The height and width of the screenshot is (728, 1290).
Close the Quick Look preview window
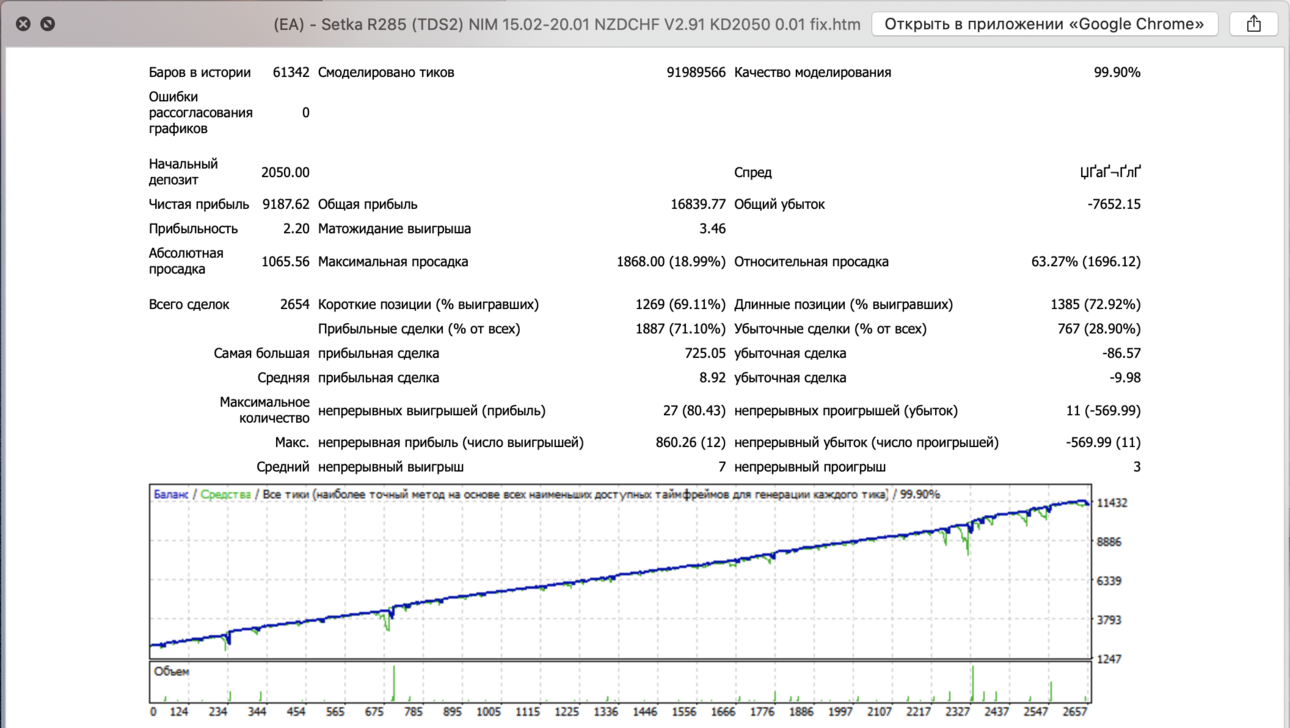click(x=23, y=23)
